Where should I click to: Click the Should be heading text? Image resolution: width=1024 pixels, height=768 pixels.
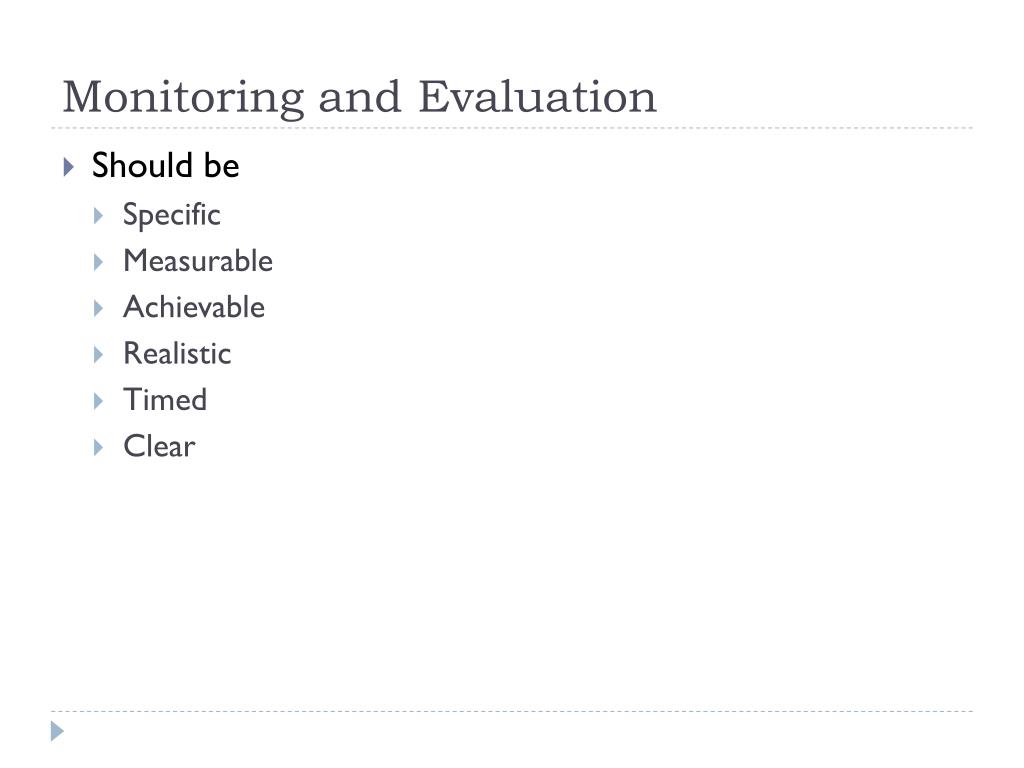point(165,165)
